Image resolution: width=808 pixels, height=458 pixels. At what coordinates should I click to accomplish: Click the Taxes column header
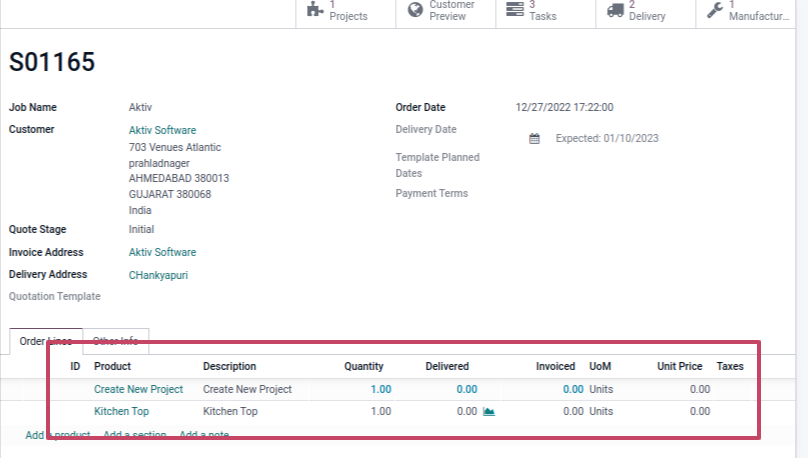pyautogui.click(x=730, y=366)
